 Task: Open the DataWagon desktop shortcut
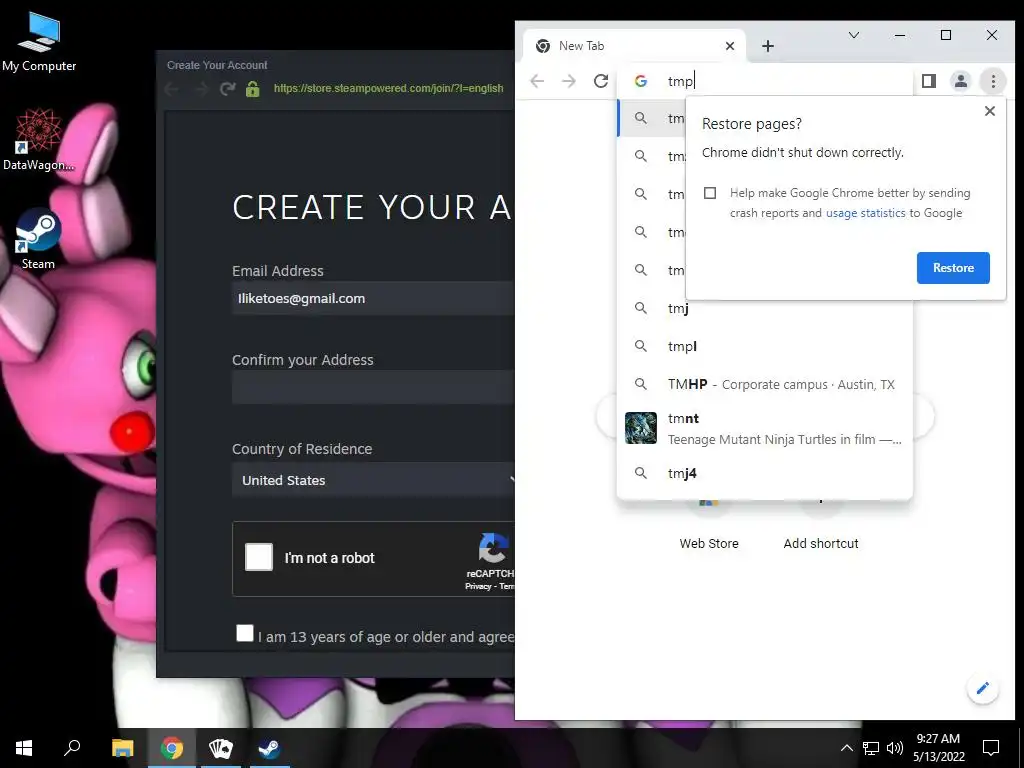39,140
